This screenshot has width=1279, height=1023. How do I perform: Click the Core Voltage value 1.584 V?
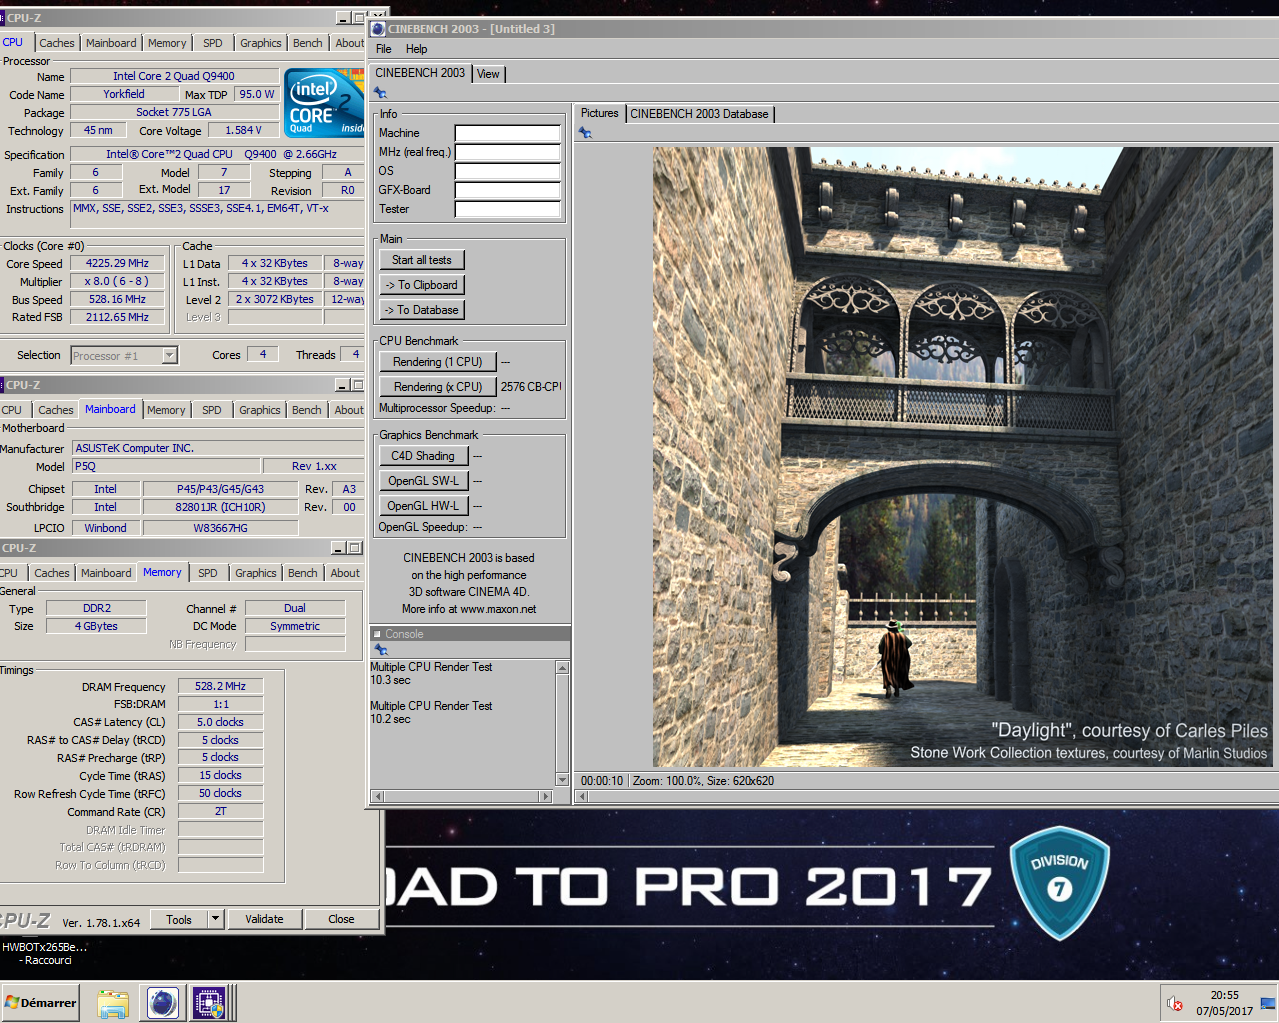point(243,130)
